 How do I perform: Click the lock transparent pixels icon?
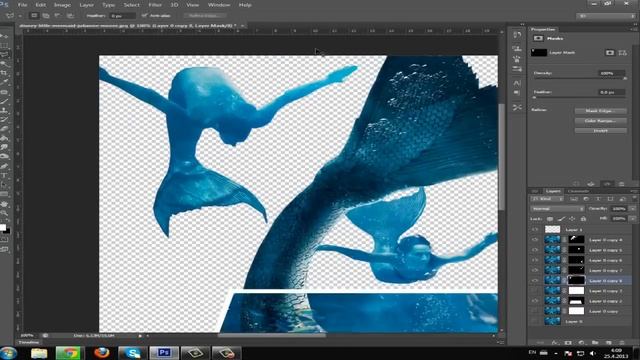pos(550,219)
